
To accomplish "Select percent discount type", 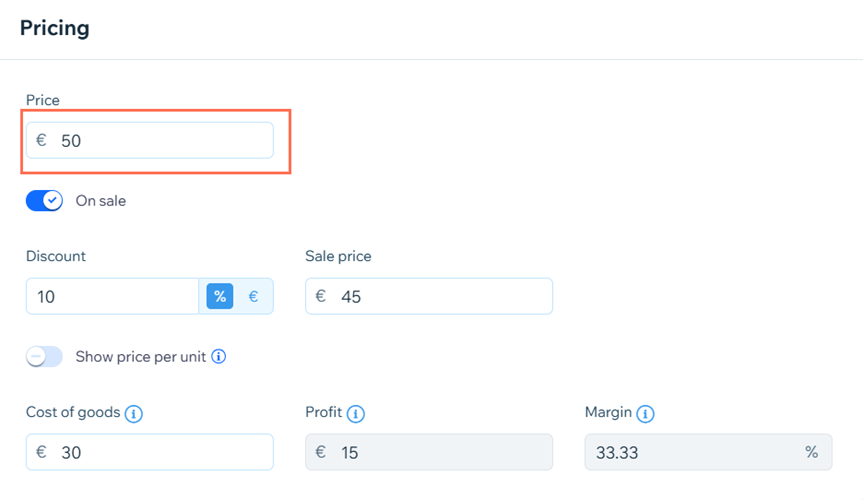I will tap(220, 296).
